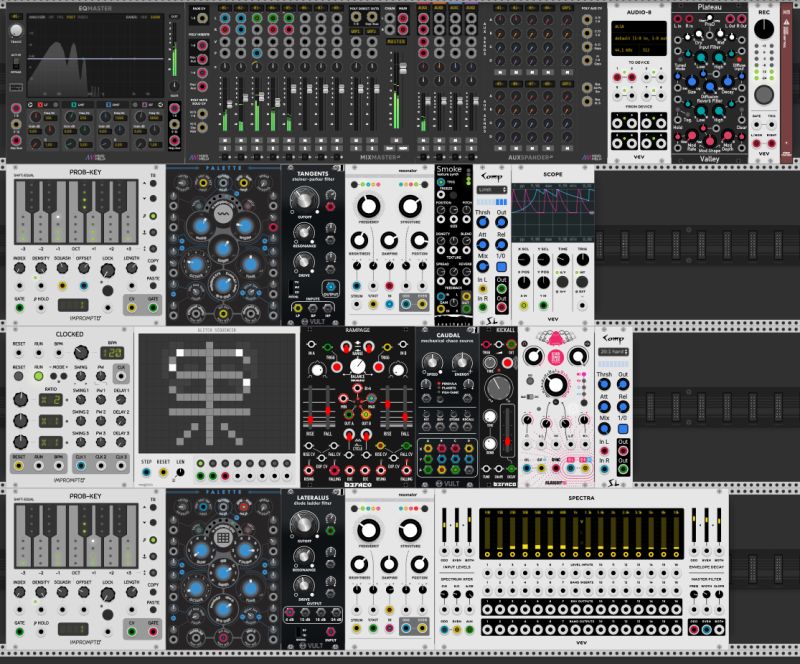Toggle RUN on the Clocked module
The width and height of the screenshot is (800, 664).
(38, 376)
